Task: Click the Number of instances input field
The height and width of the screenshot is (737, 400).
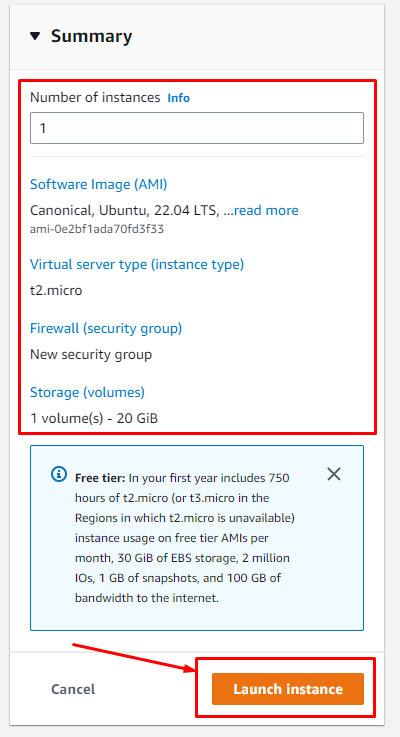Action: [197, 128]
